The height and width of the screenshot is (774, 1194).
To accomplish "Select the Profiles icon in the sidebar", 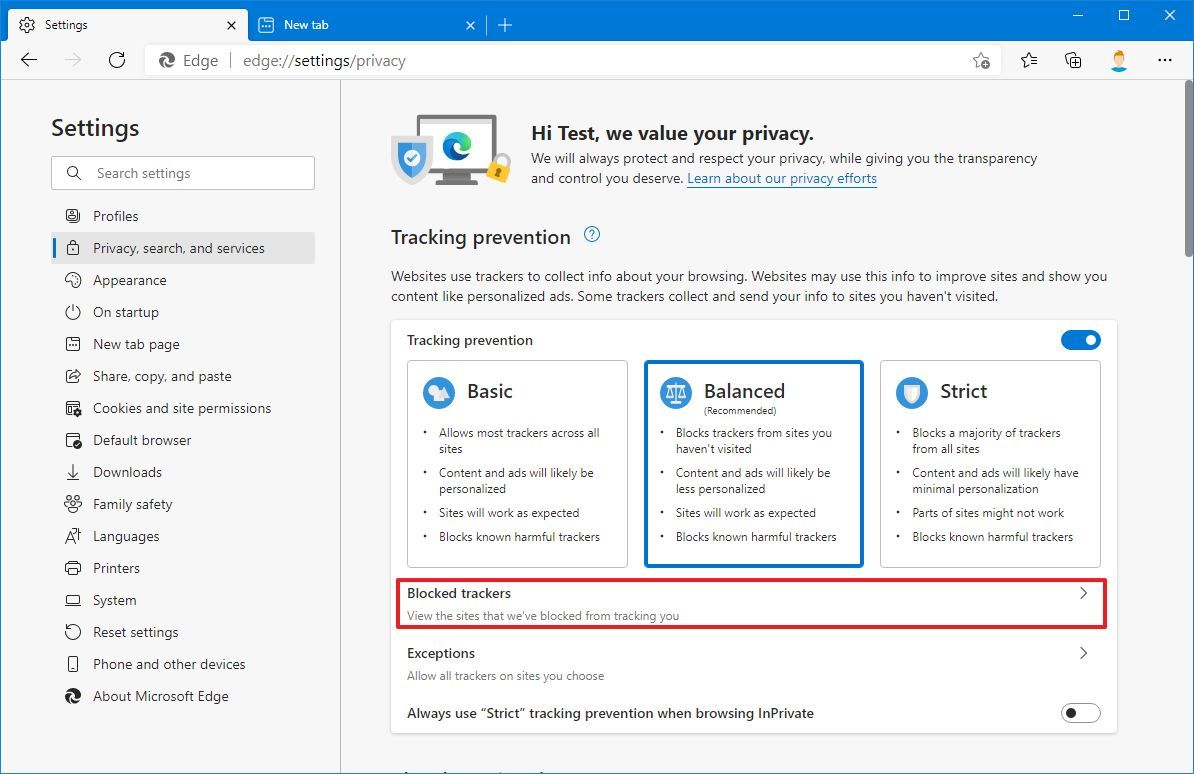I will point(73,215).
